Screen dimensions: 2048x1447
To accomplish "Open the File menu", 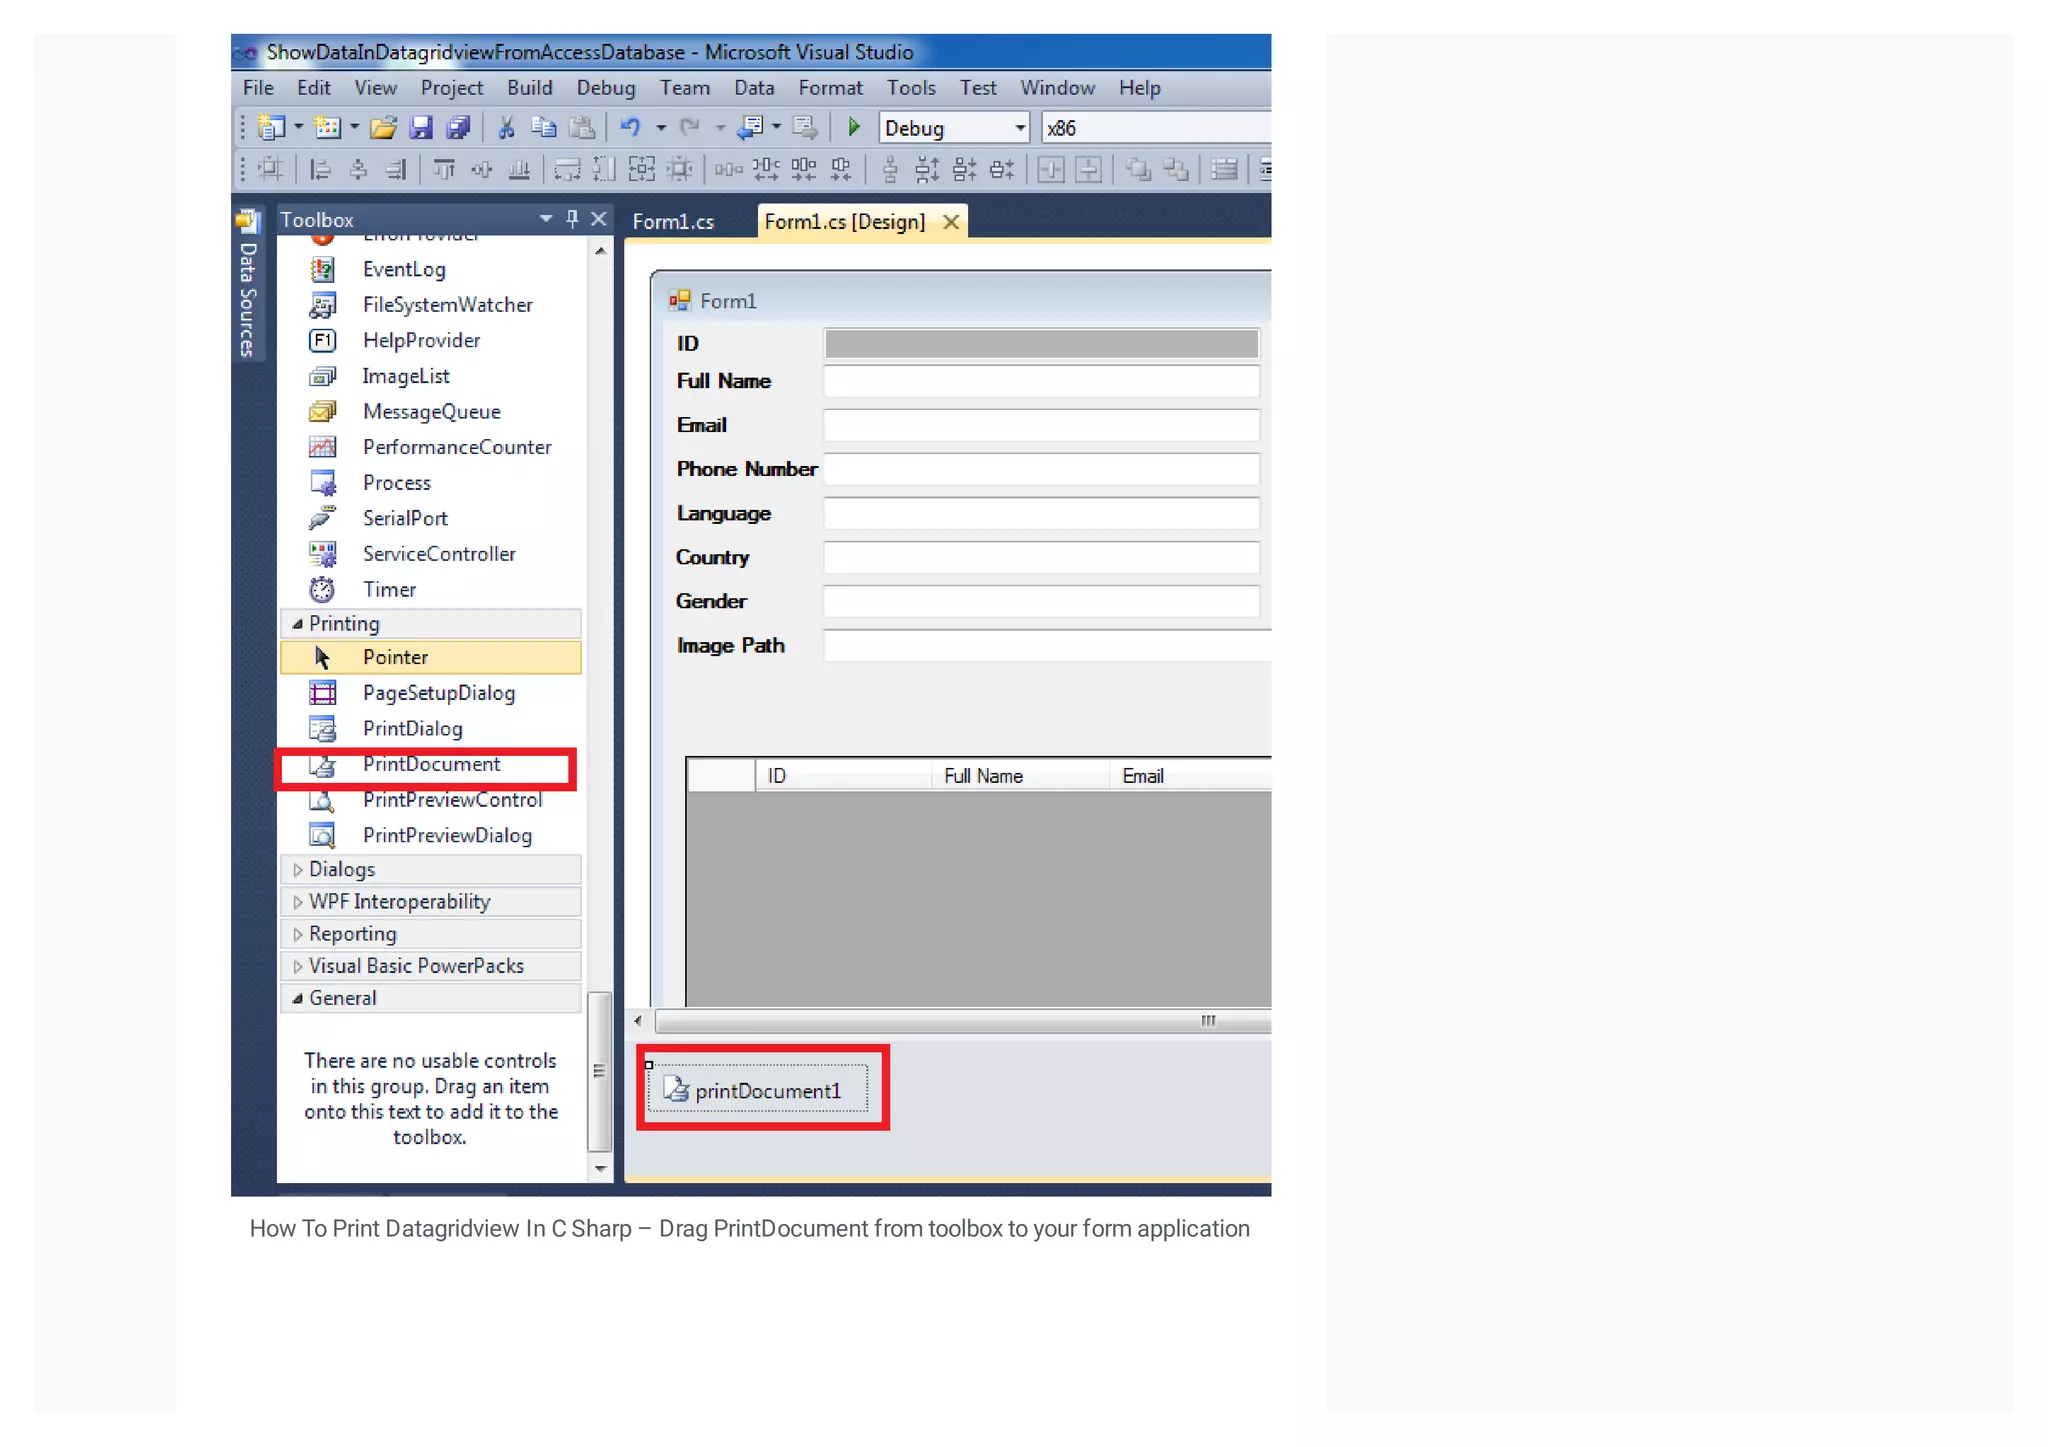I will tap(258, 88).
